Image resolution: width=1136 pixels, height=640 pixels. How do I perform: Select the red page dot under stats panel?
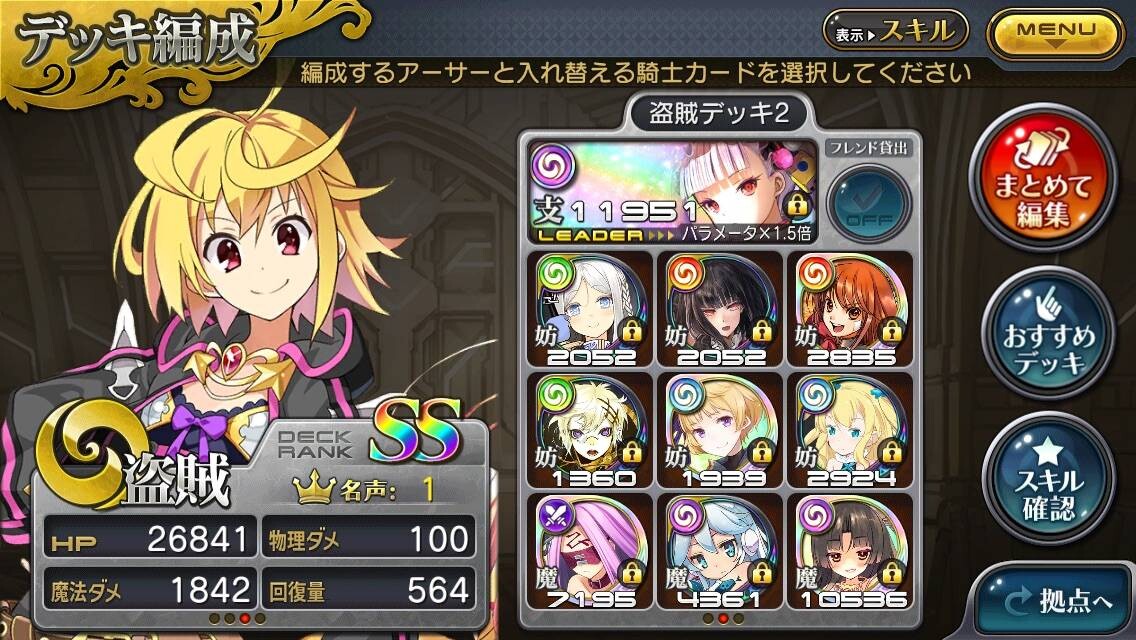coord(245,618)
